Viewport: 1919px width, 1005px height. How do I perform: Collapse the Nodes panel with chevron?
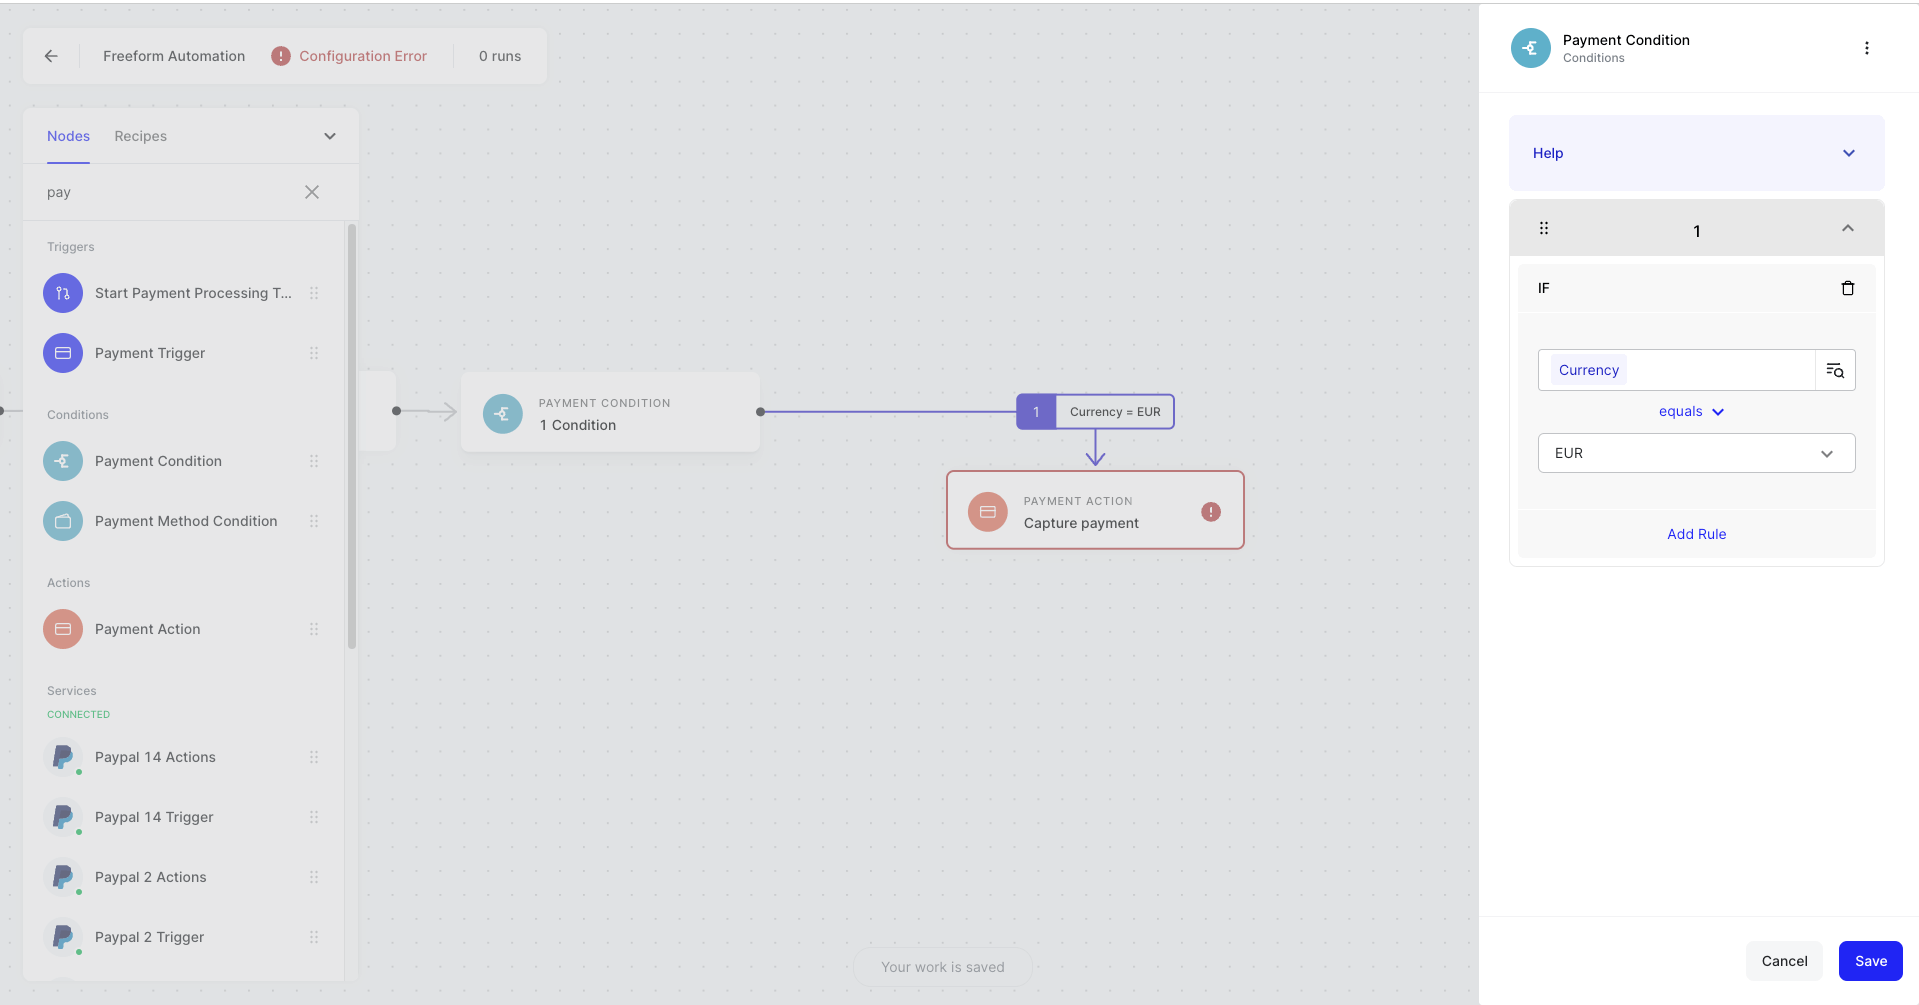click(x=330, y=136)
